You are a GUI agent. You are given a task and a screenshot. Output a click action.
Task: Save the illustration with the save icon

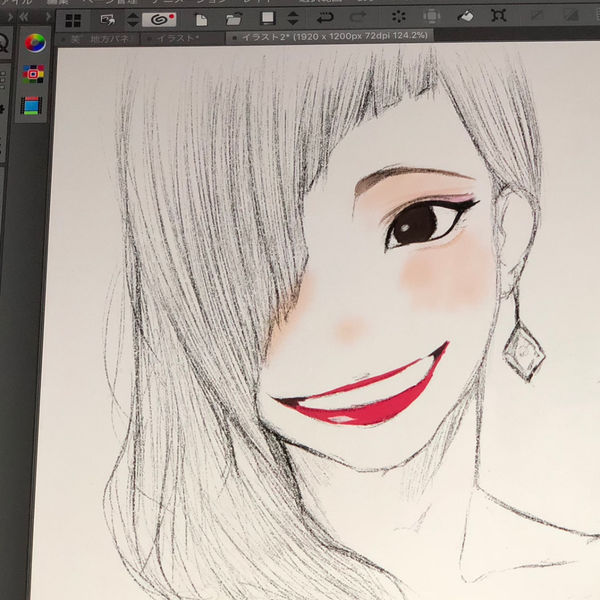point(267,18)
